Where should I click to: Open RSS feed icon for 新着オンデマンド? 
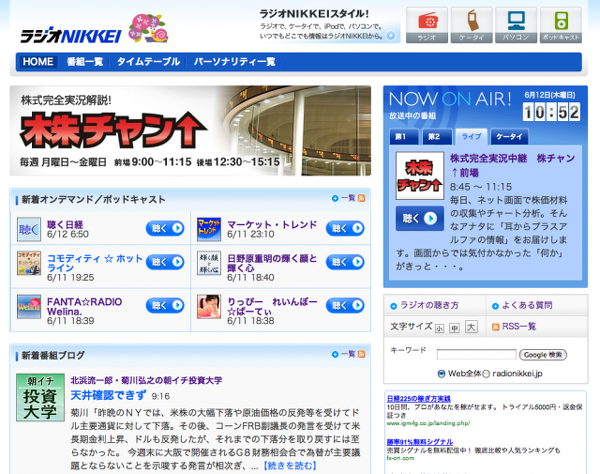(361, 198)
